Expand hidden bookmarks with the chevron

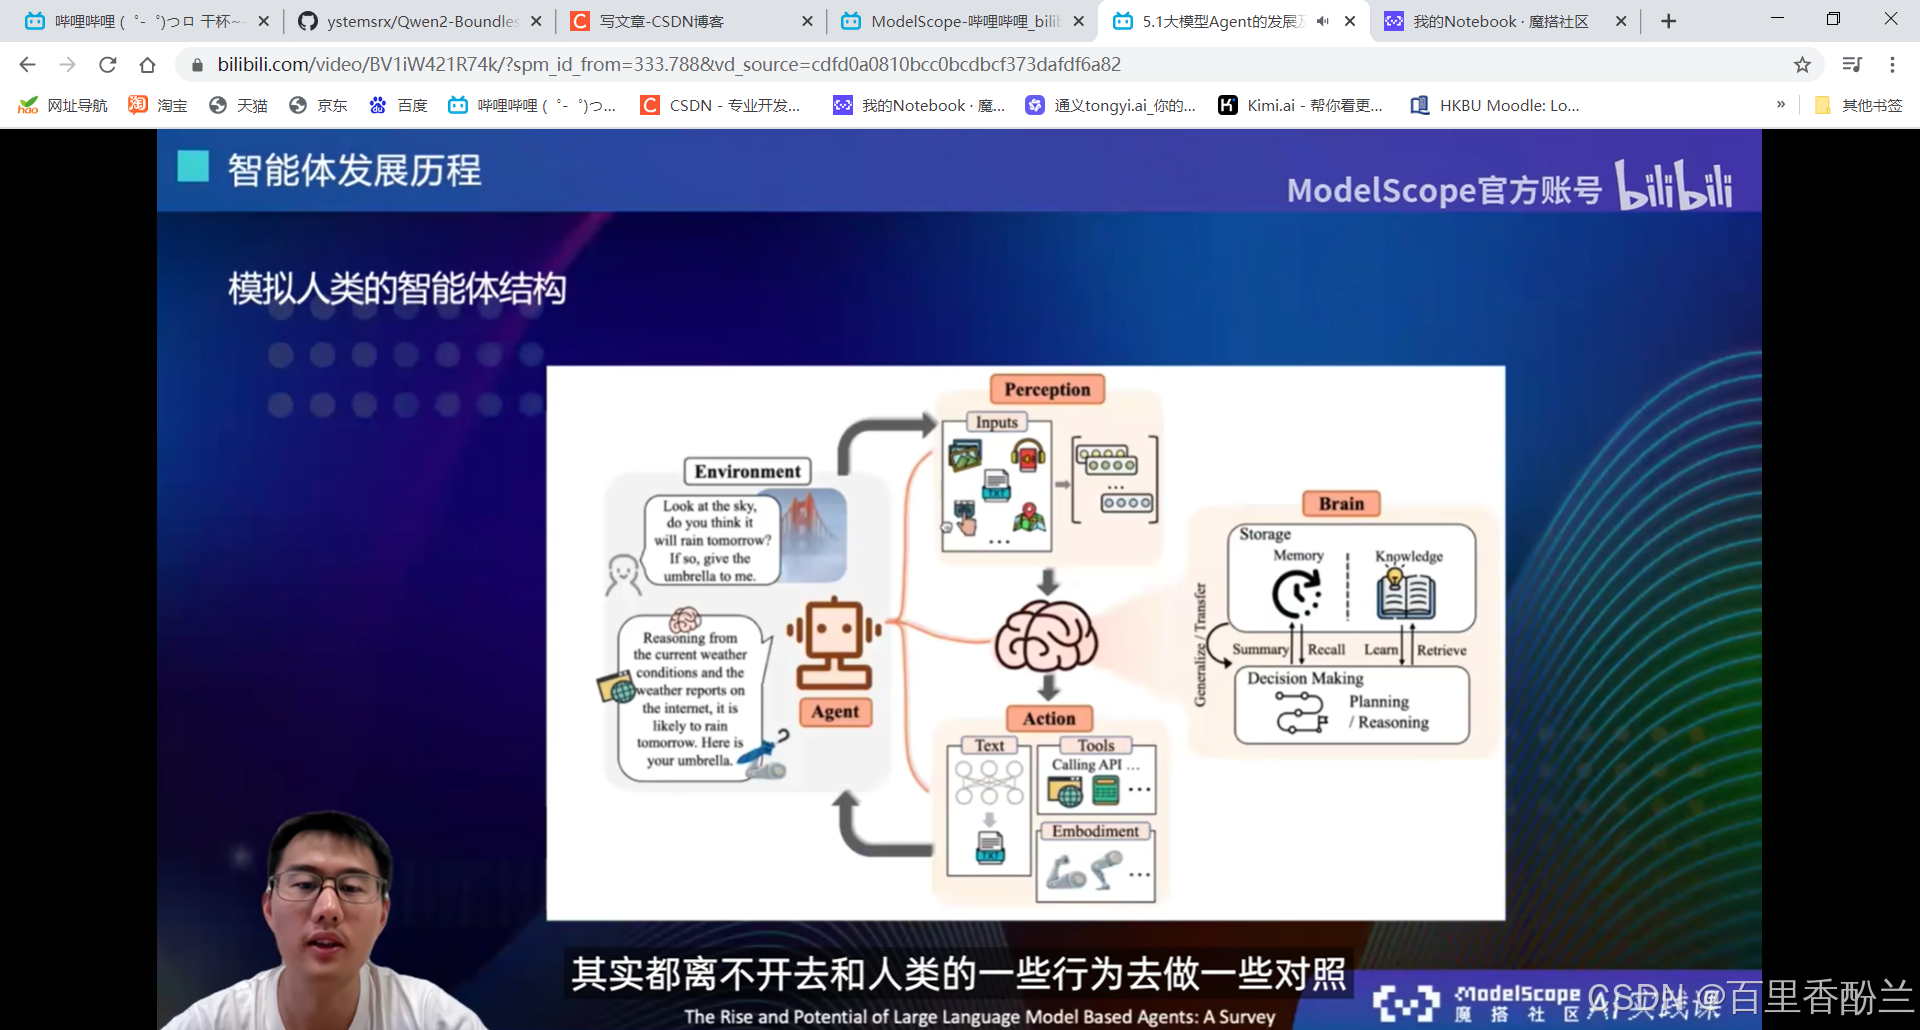tap(1781, 104)
